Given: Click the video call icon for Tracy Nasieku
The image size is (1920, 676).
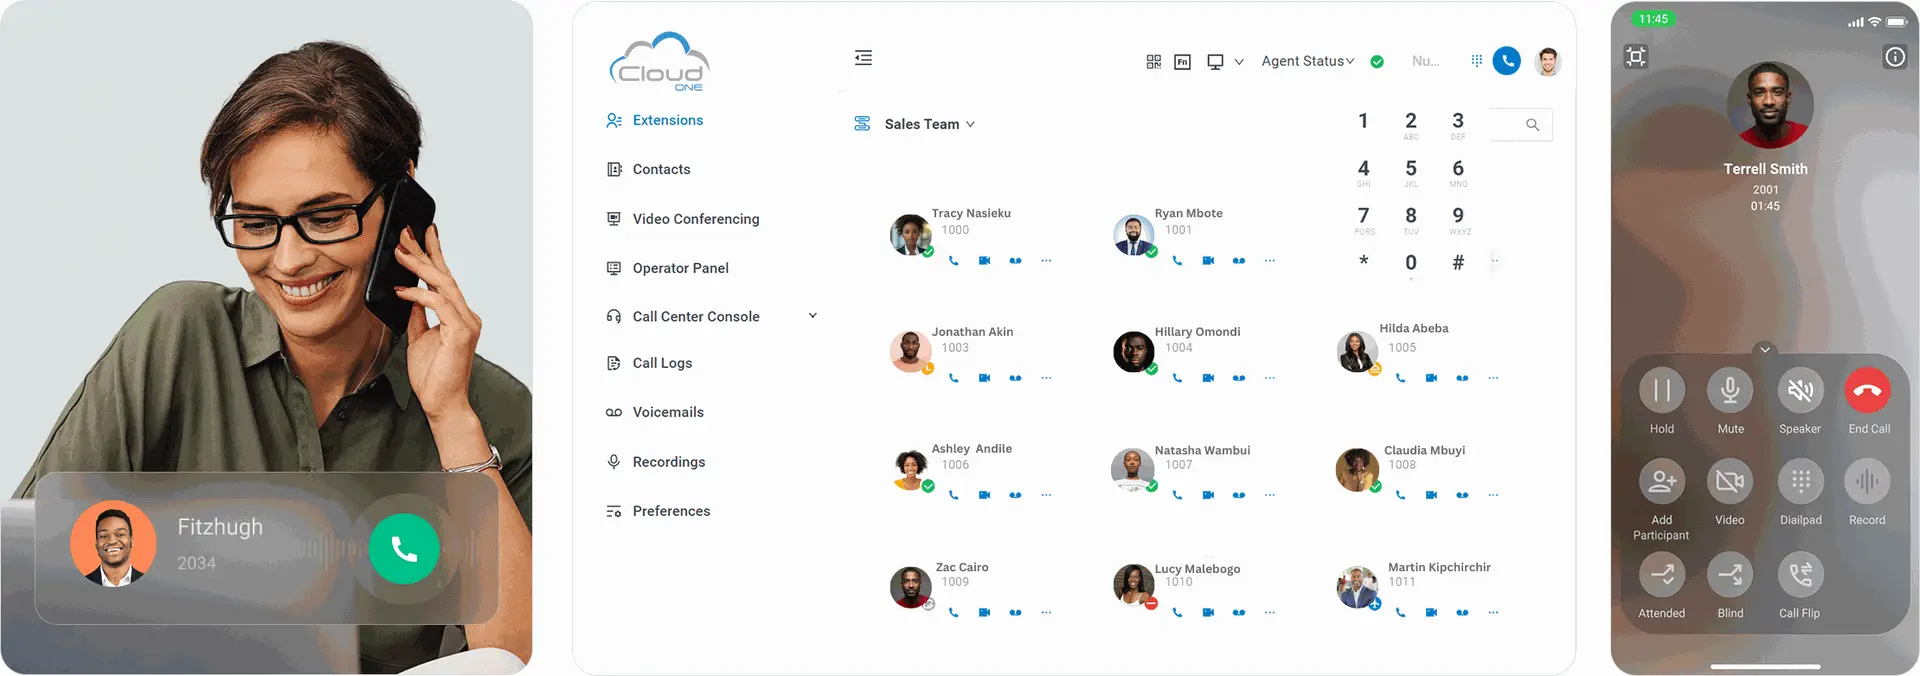Looking at the screenshot, I should 984,261.
